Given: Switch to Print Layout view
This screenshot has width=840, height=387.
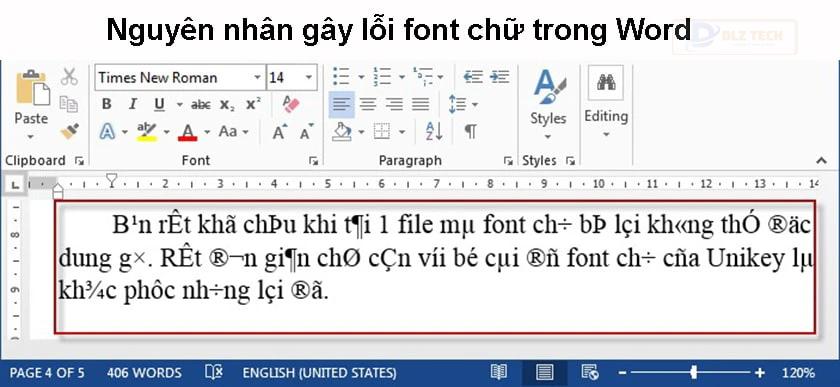Looking at the screenshot, I should tap(545, 372).
